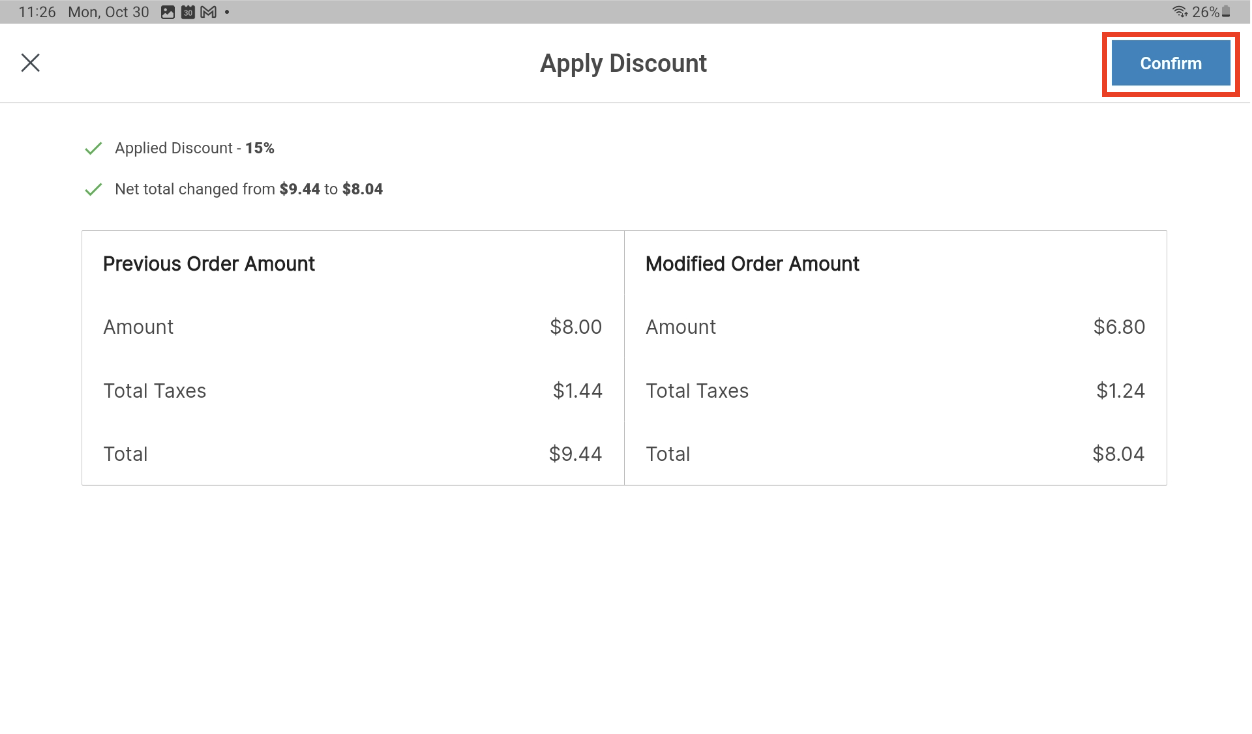This screenshot has width=1252, height=734.
Task: Tap the battery icon in status bar
Action: click(x=1226, y=12)
